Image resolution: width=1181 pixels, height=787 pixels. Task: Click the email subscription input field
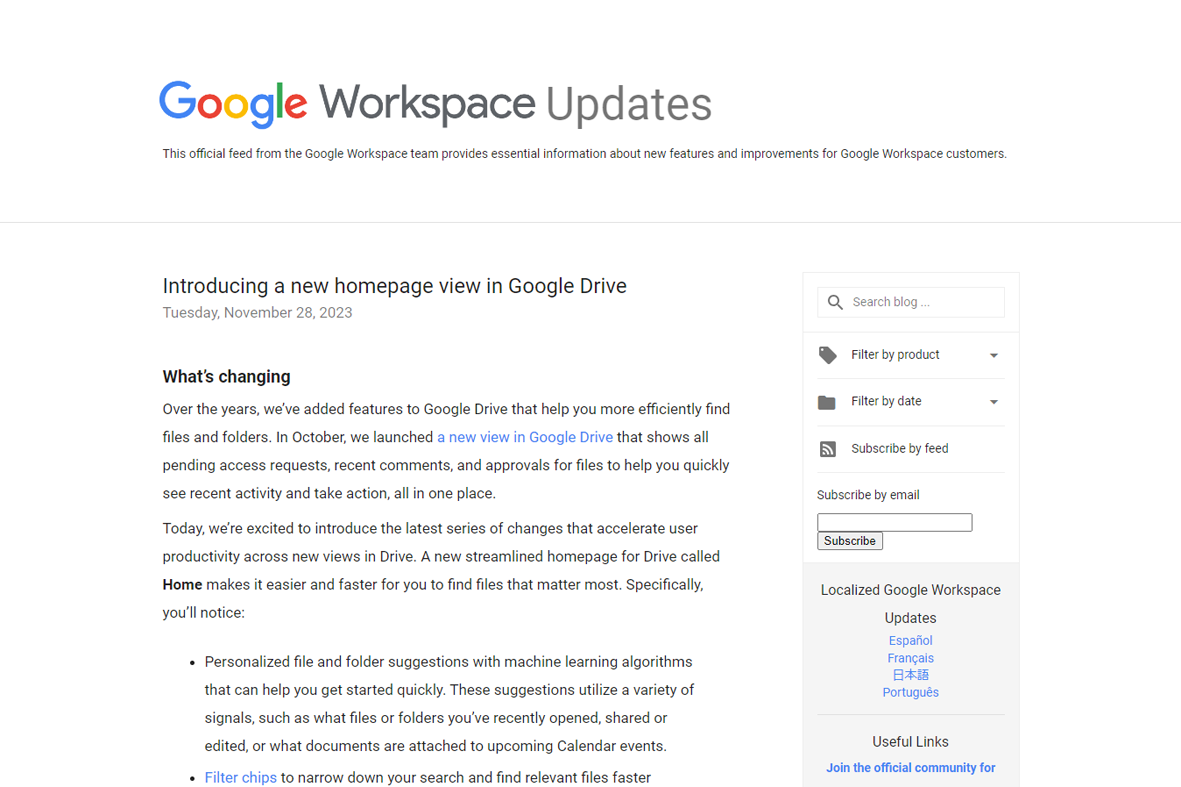pyautogui.click(x=894, y=521)
